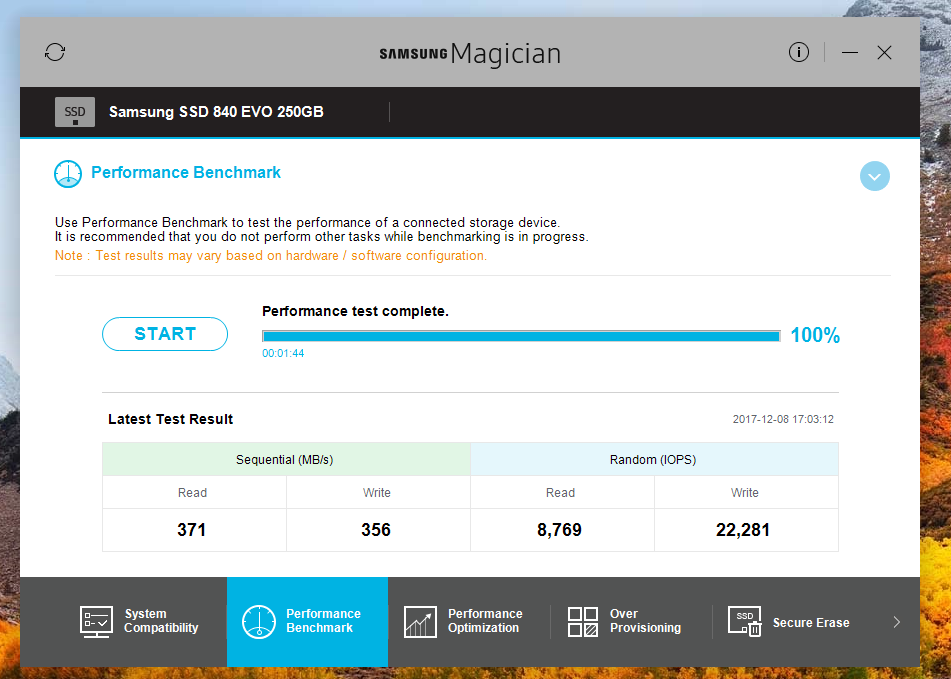Click the System Compatibility monitor icon
Screen dimensions: 951x679
(x=96, y=621)
